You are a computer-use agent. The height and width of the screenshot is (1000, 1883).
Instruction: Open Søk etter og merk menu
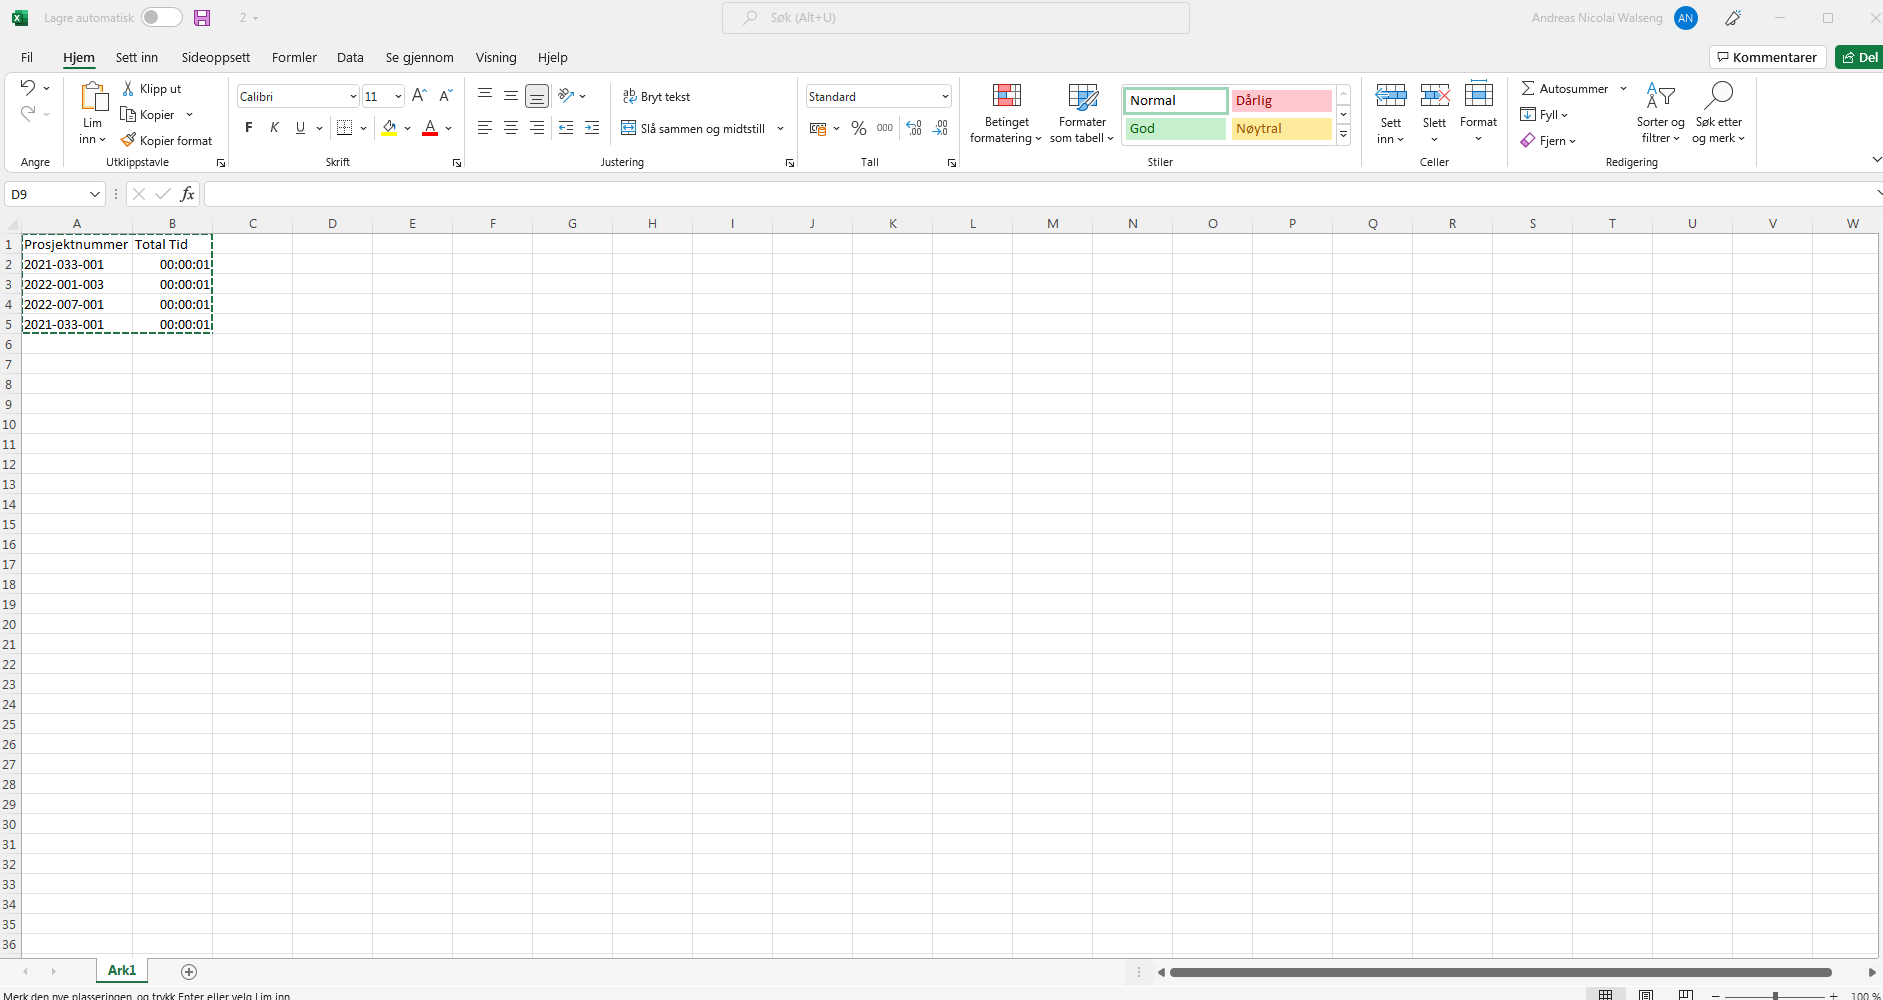pyautogui.click(x=1719, y=113)
